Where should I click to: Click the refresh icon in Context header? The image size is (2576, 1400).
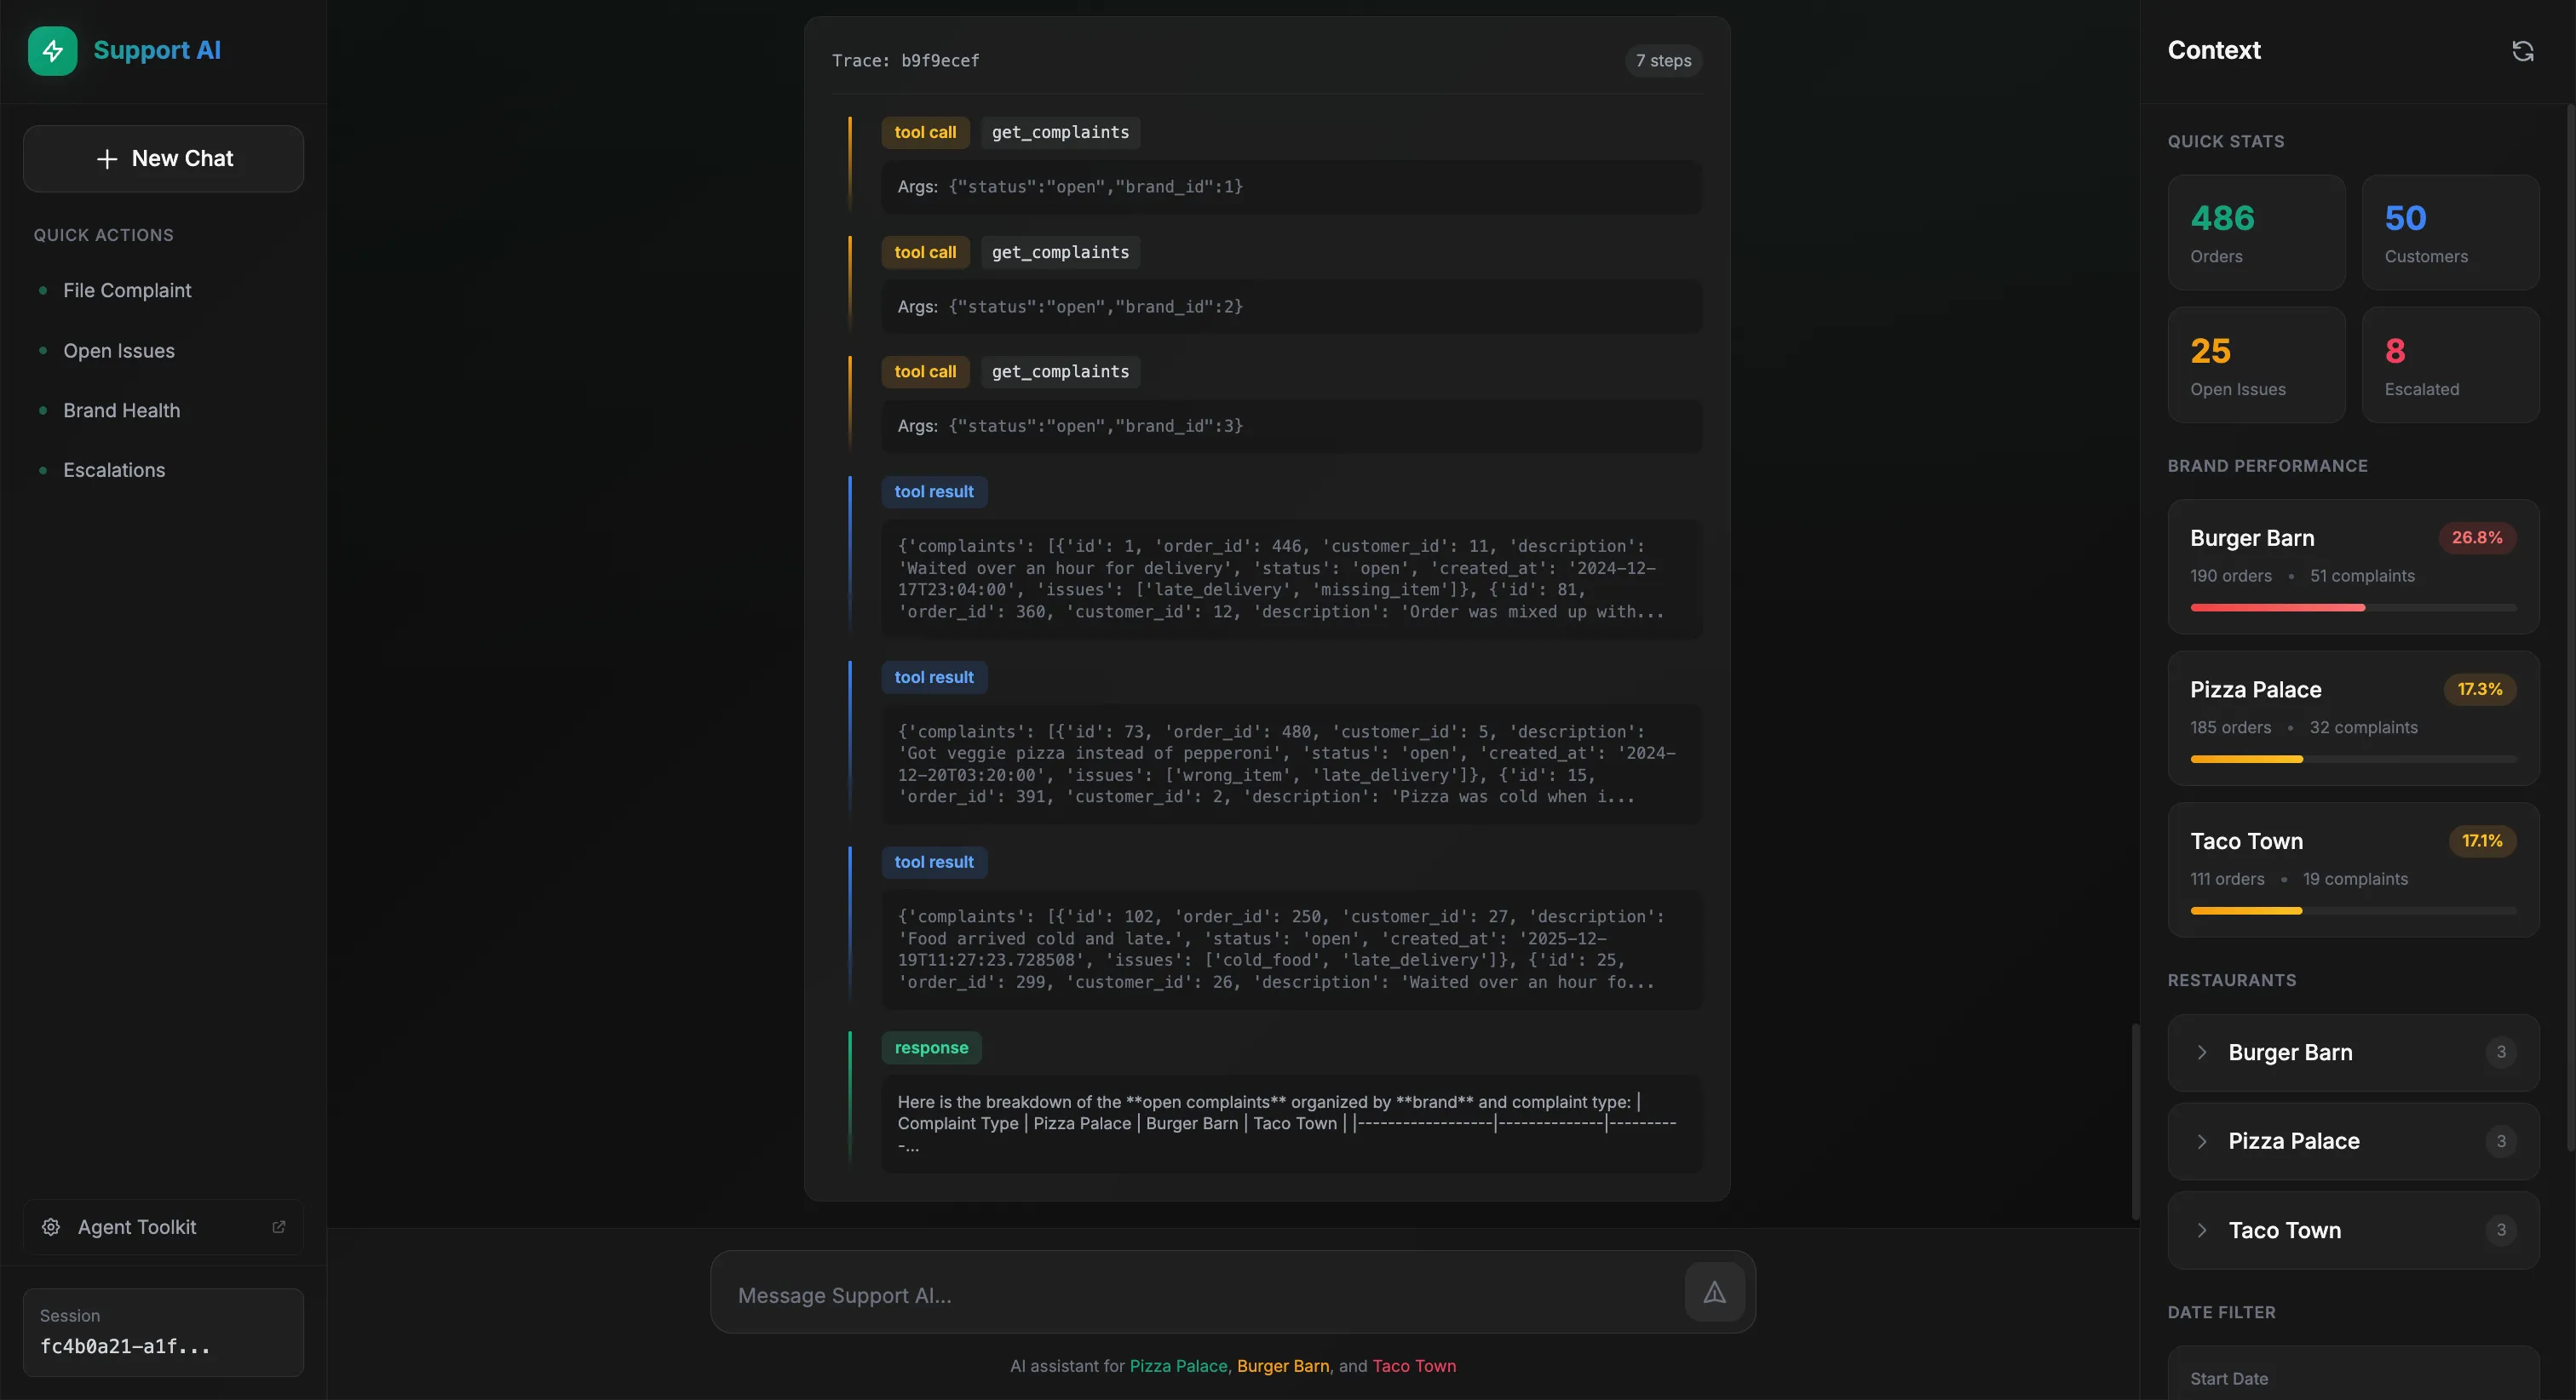coord(2522,51)
